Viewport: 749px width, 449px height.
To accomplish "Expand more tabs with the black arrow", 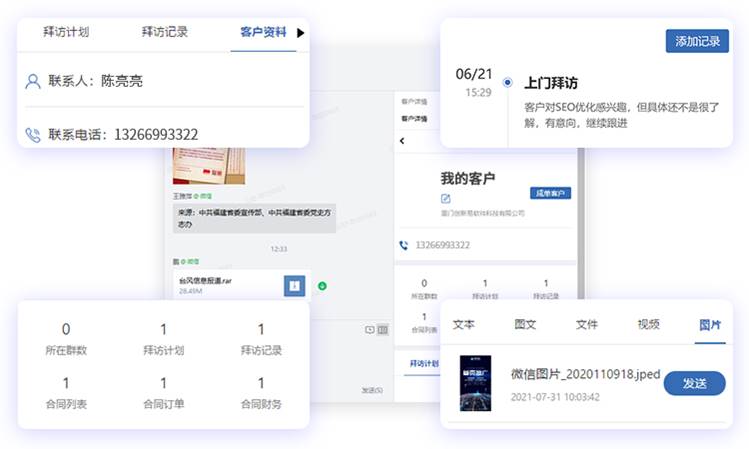I will (x=300, y=33).
